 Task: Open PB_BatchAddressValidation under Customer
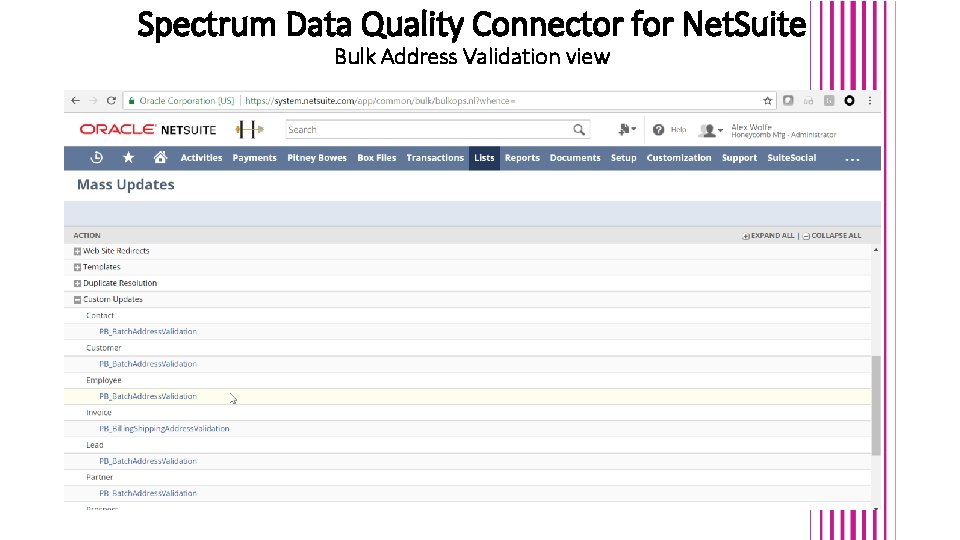click(148, 364)
